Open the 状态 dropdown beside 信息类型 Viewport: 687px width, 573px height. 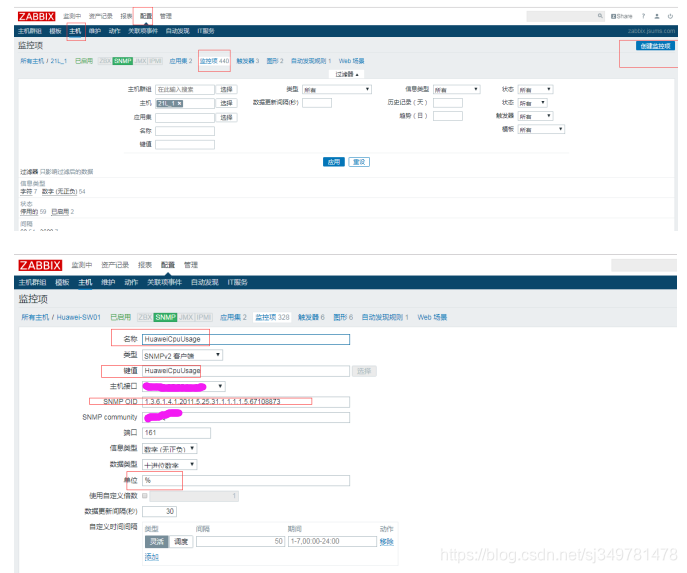pyautogui.click(x=535, y=89)
